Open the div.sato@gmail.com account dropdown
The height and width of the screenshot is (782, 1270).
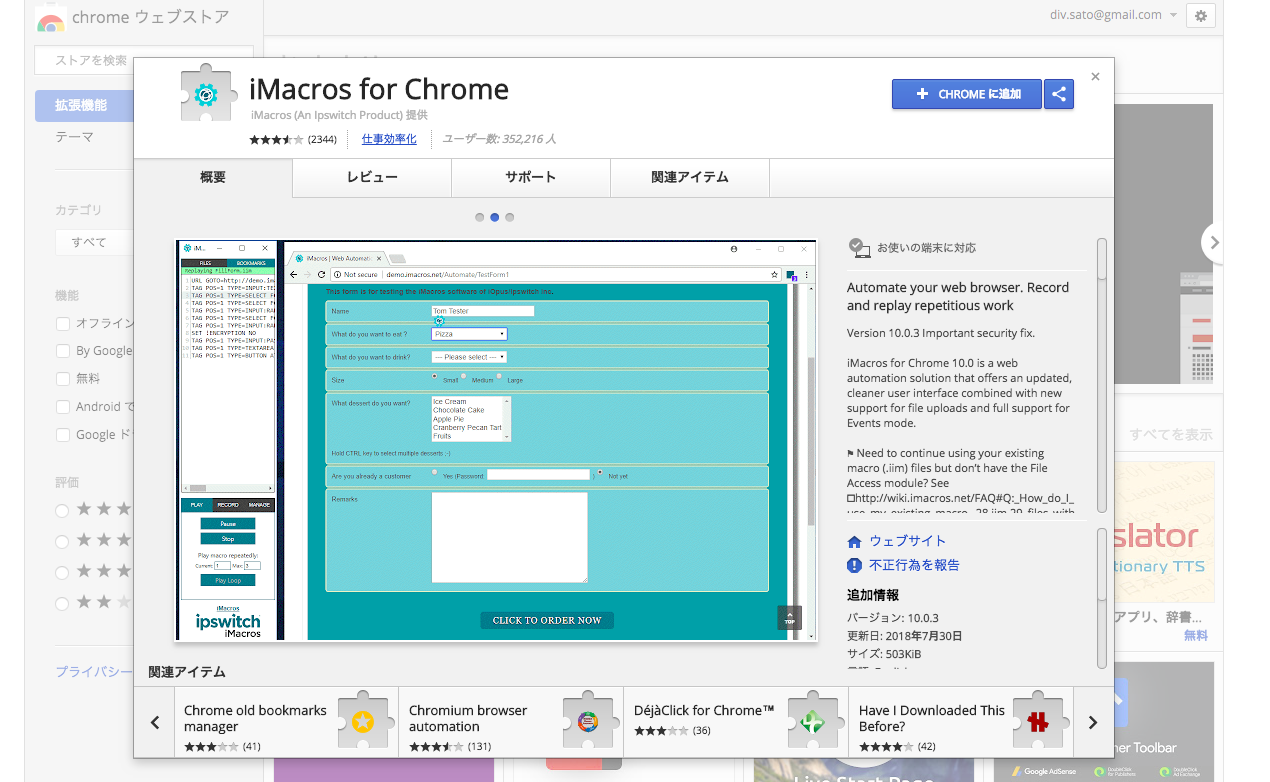(x=1113, y=15)
